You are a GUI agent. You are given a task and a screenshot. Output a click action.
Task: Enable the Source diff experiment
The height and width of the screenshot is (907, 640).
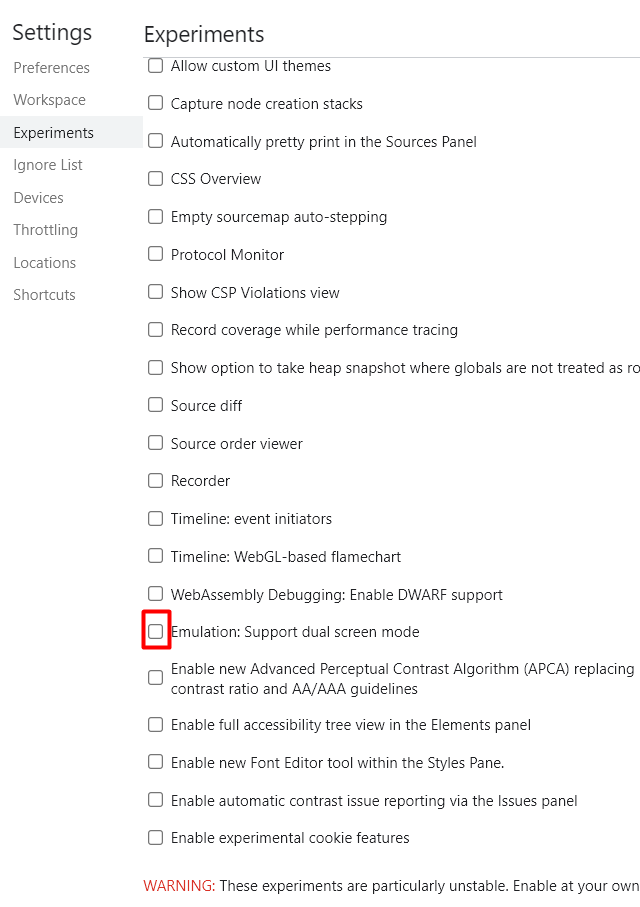point(155,405)
